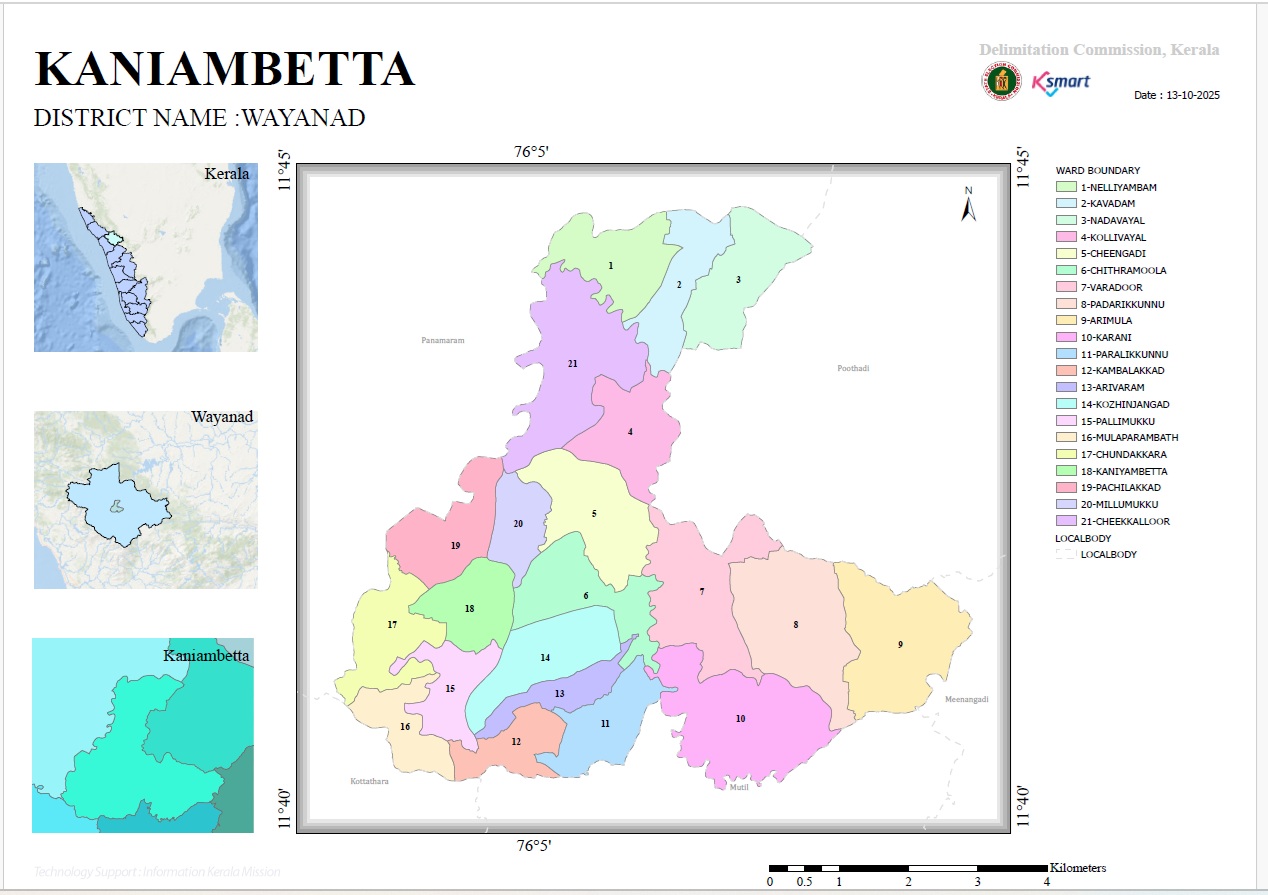
Task: Select ward 12 region on the map
Action: (x=516, y=742)
